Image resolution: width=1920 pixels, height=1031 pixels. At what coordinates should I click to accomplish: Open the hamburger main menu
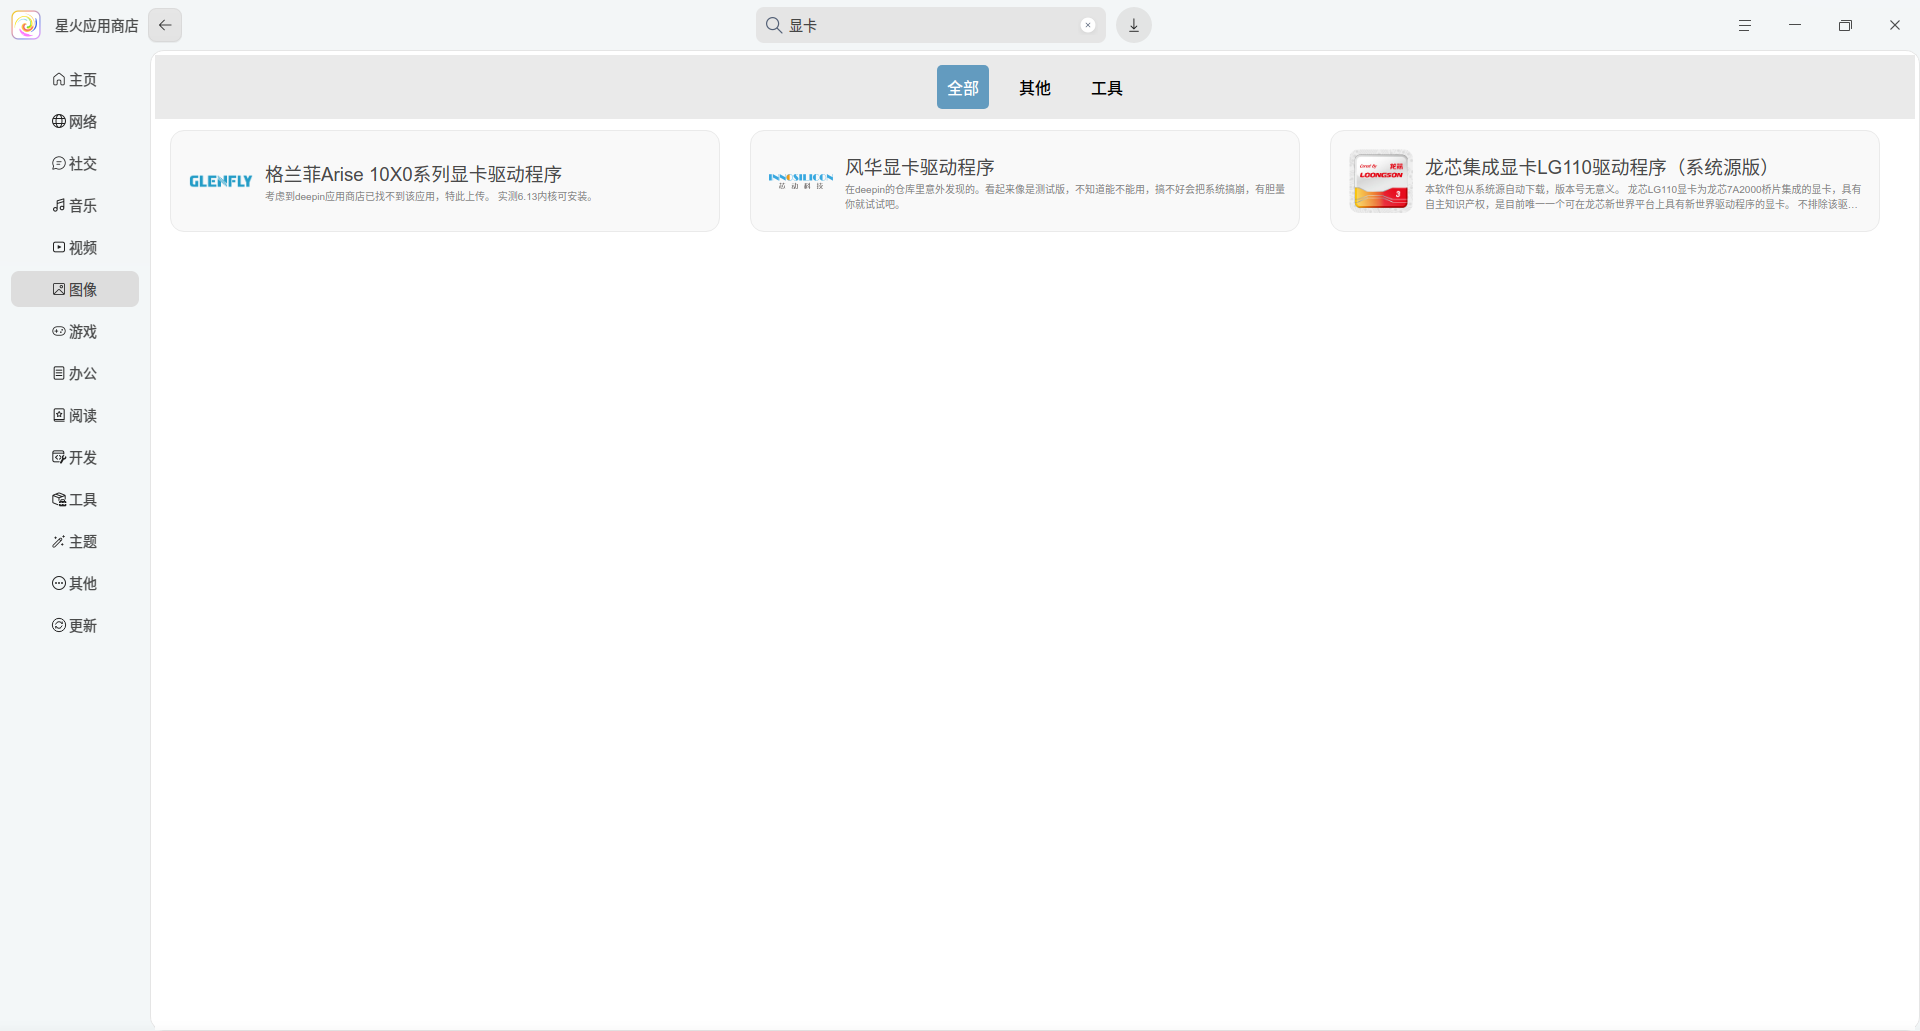click(x=1744, y=25)
